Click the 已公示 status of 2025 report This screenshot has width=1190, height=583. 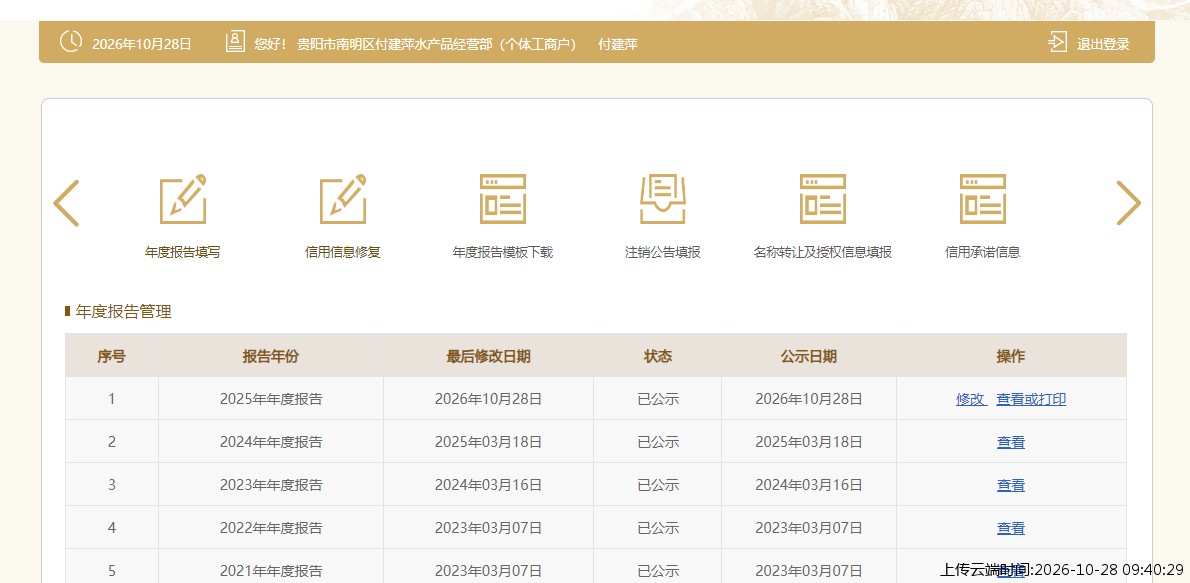click(x=658, y=399)
